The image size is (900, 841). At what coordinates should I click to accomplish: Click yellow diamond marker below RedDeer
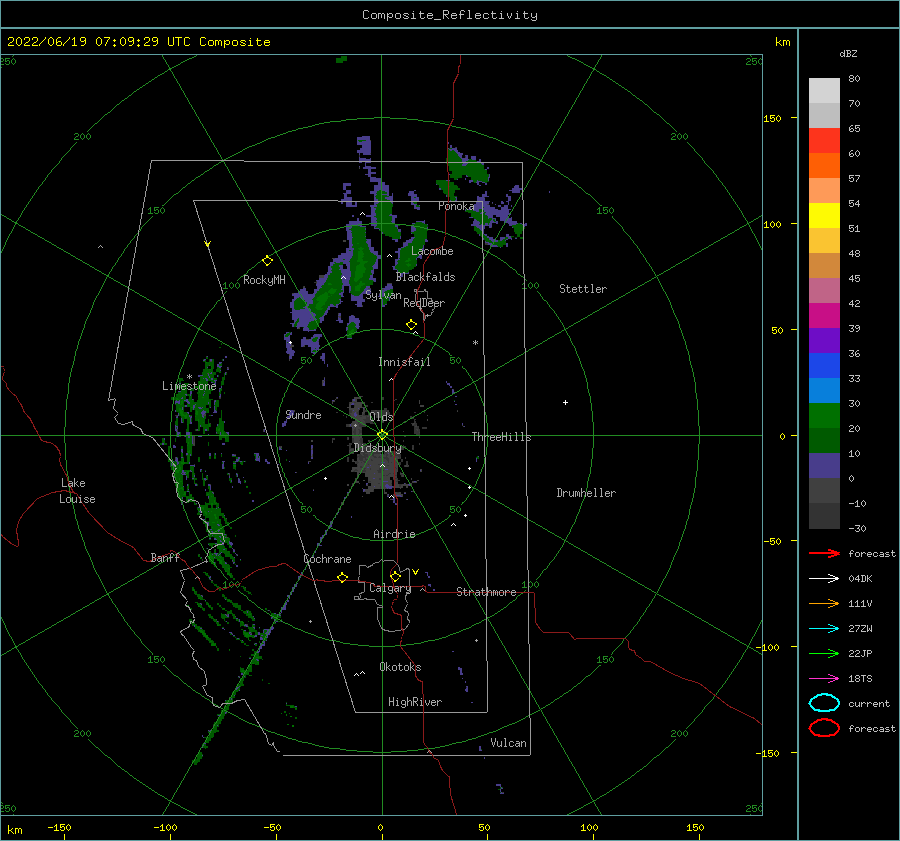[411, 325]
